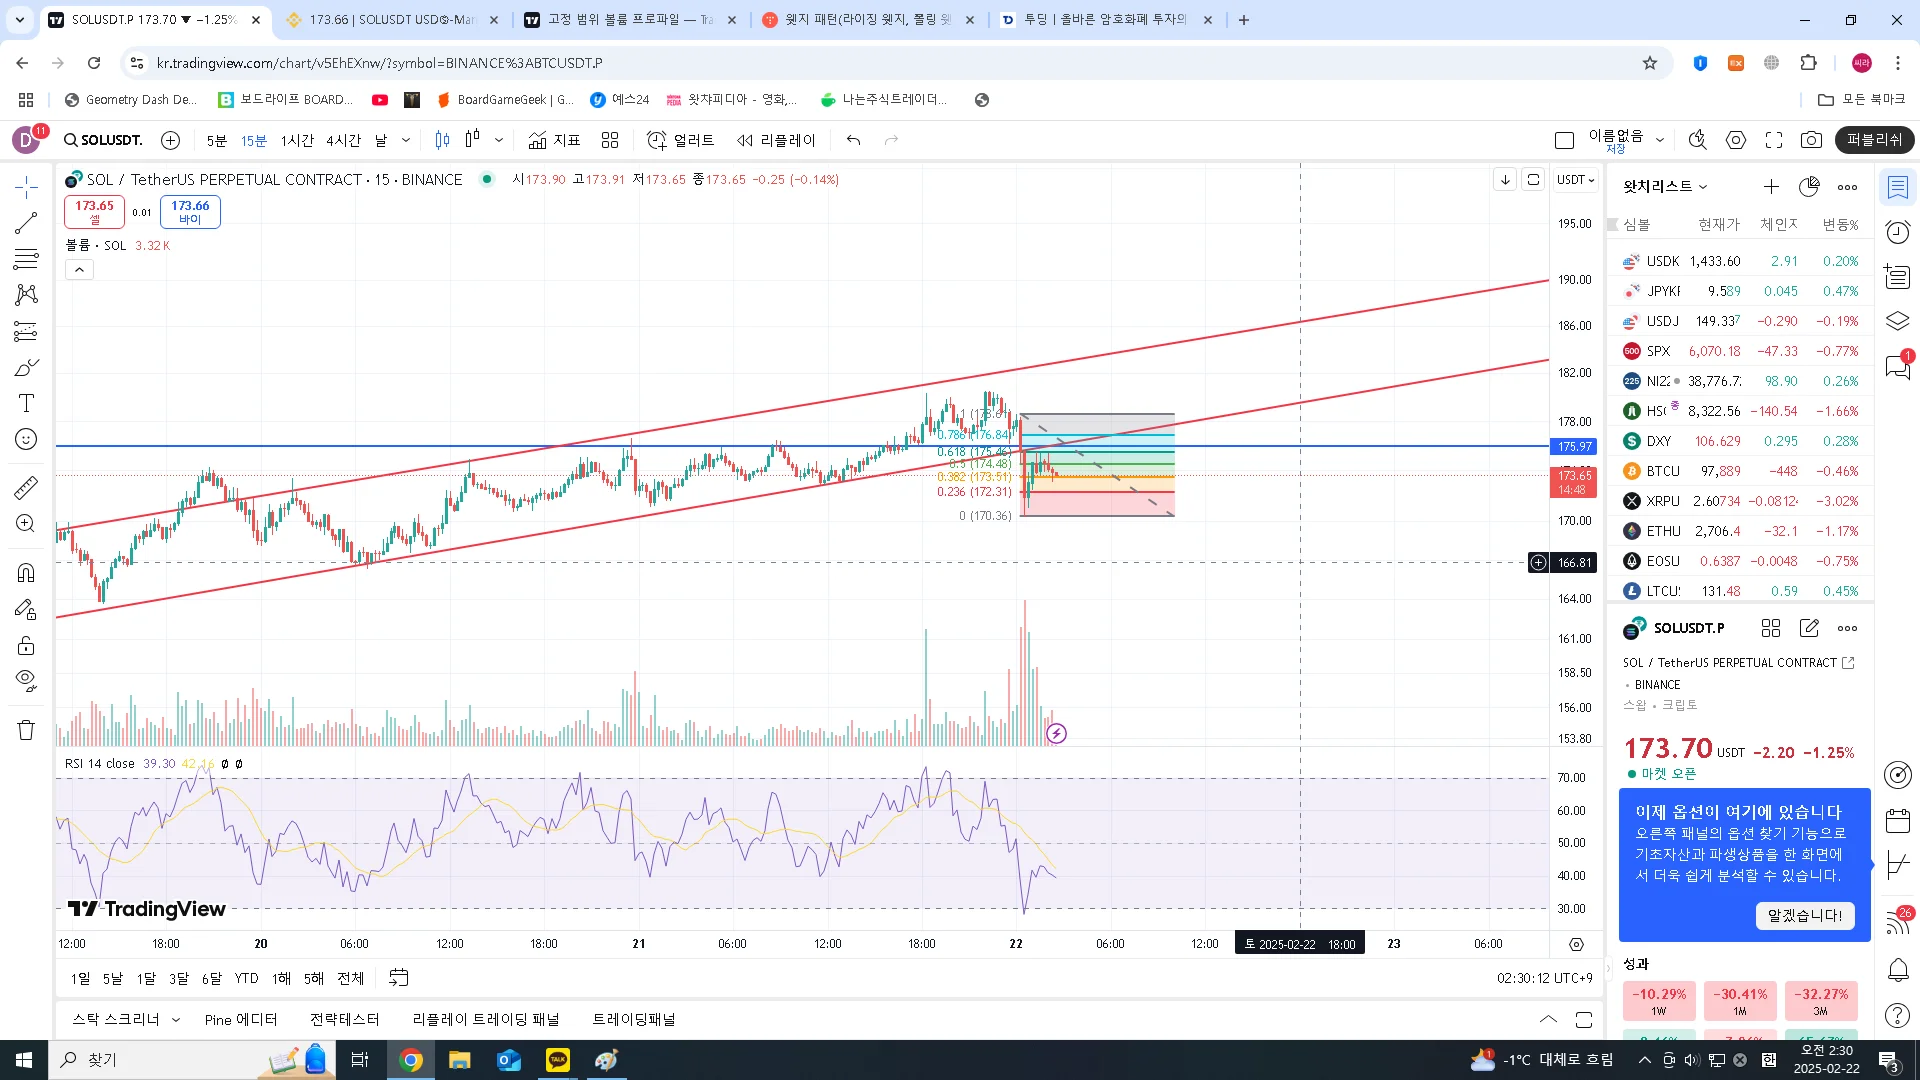Click the 알겠습니다! button
1920x1080 pixels.
coord(1804,915)
